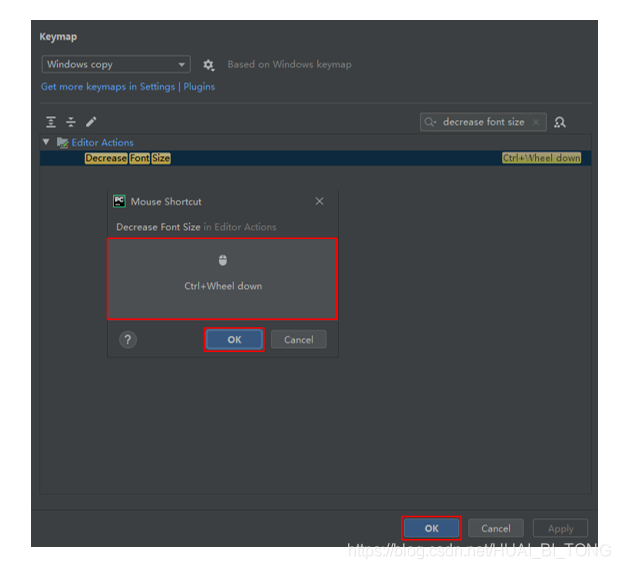This screenshot has width=620, height=569.
Task: Click the Keymap heading text
Action: tap(58, 37)
